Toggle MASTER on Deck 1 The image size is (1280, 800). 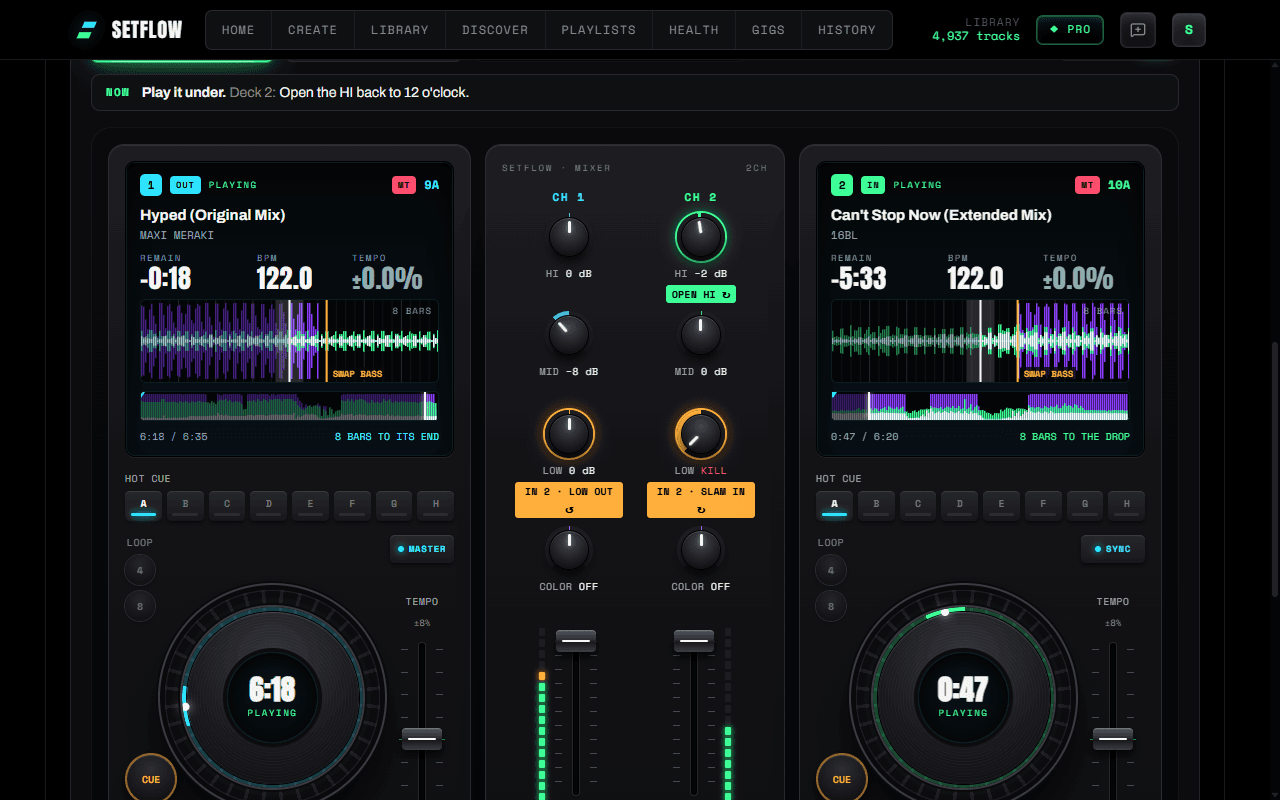pyautogui.click(x=422, y=549)
